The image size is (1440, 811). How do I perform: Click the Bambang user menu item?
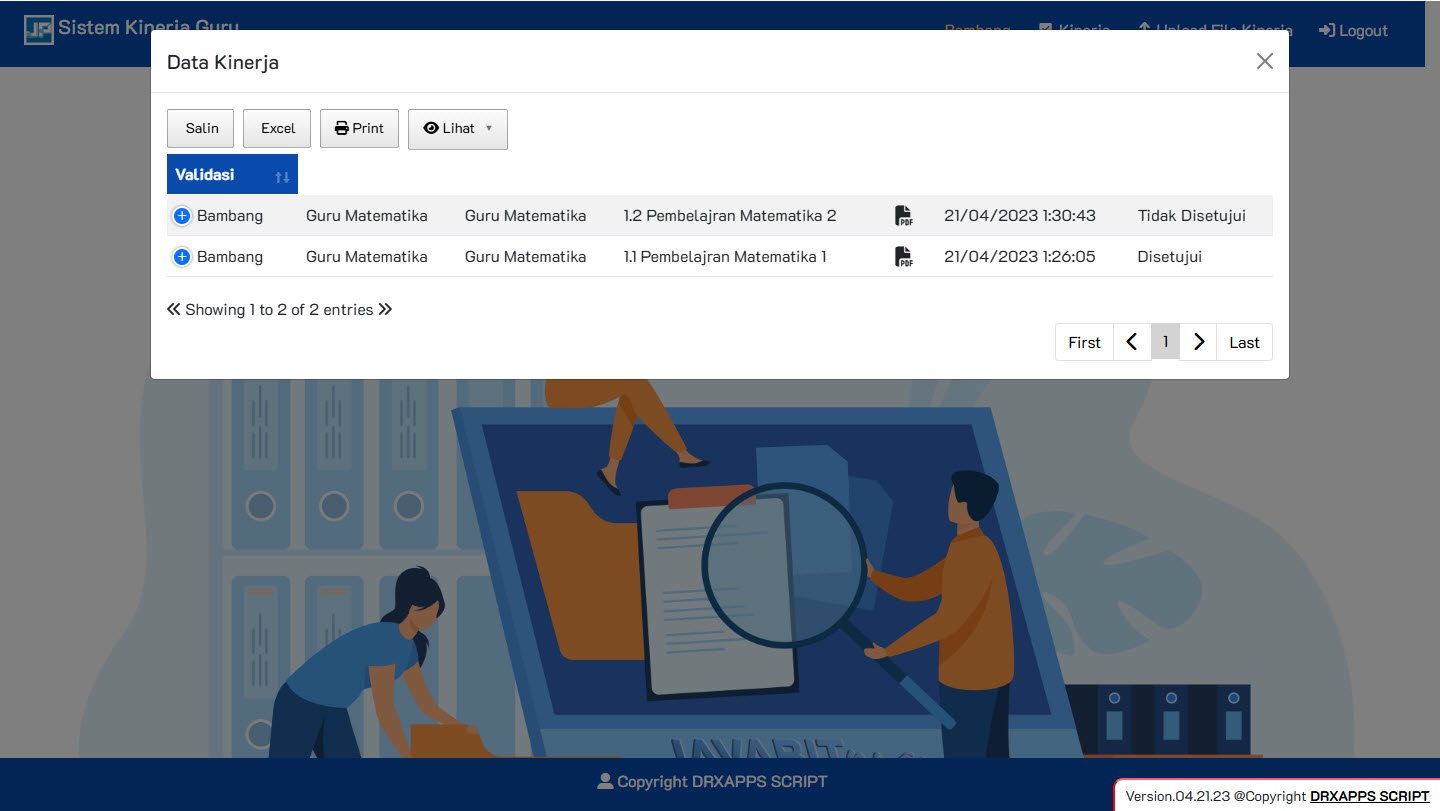click(977, 30)
